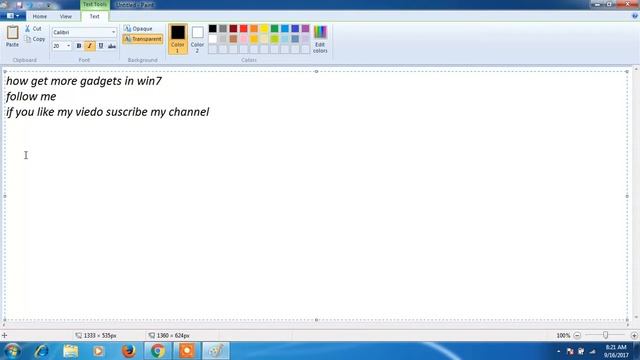Open Edit colors dialog
The height and width of the screenshot is (360, 640).
pos(320,39)
